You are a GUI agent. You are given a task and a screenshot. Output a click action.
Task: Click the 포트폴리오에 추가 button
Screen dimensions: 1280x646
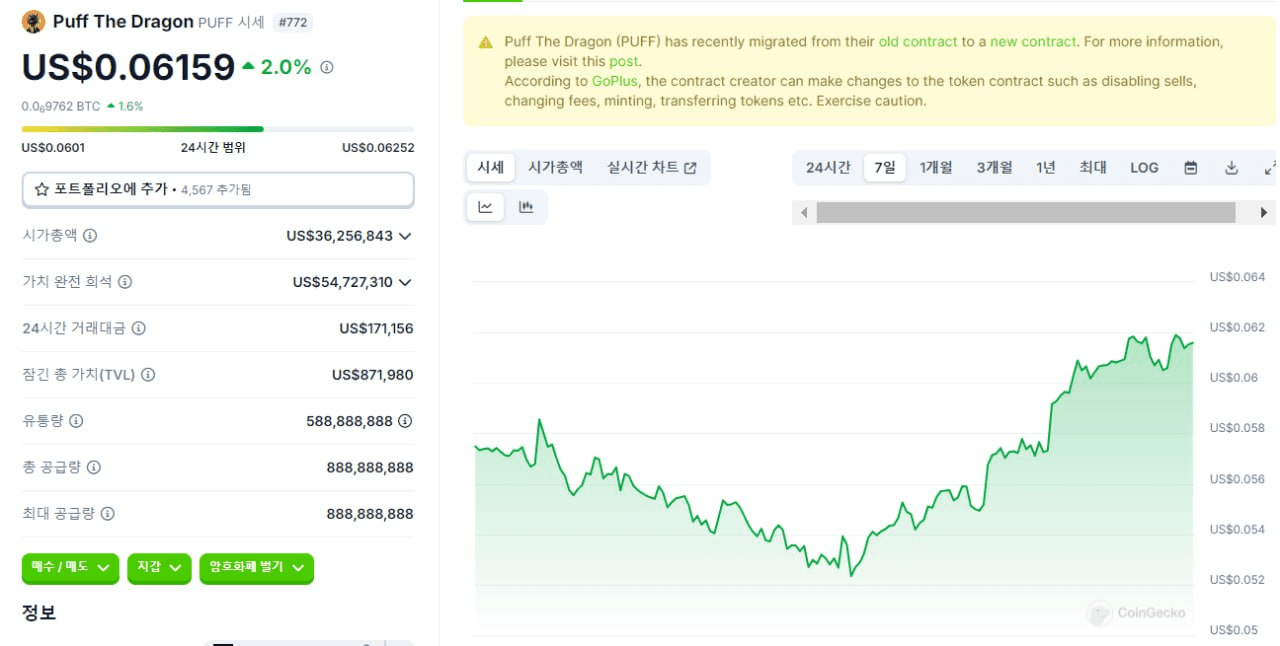[x=218, y=189]
